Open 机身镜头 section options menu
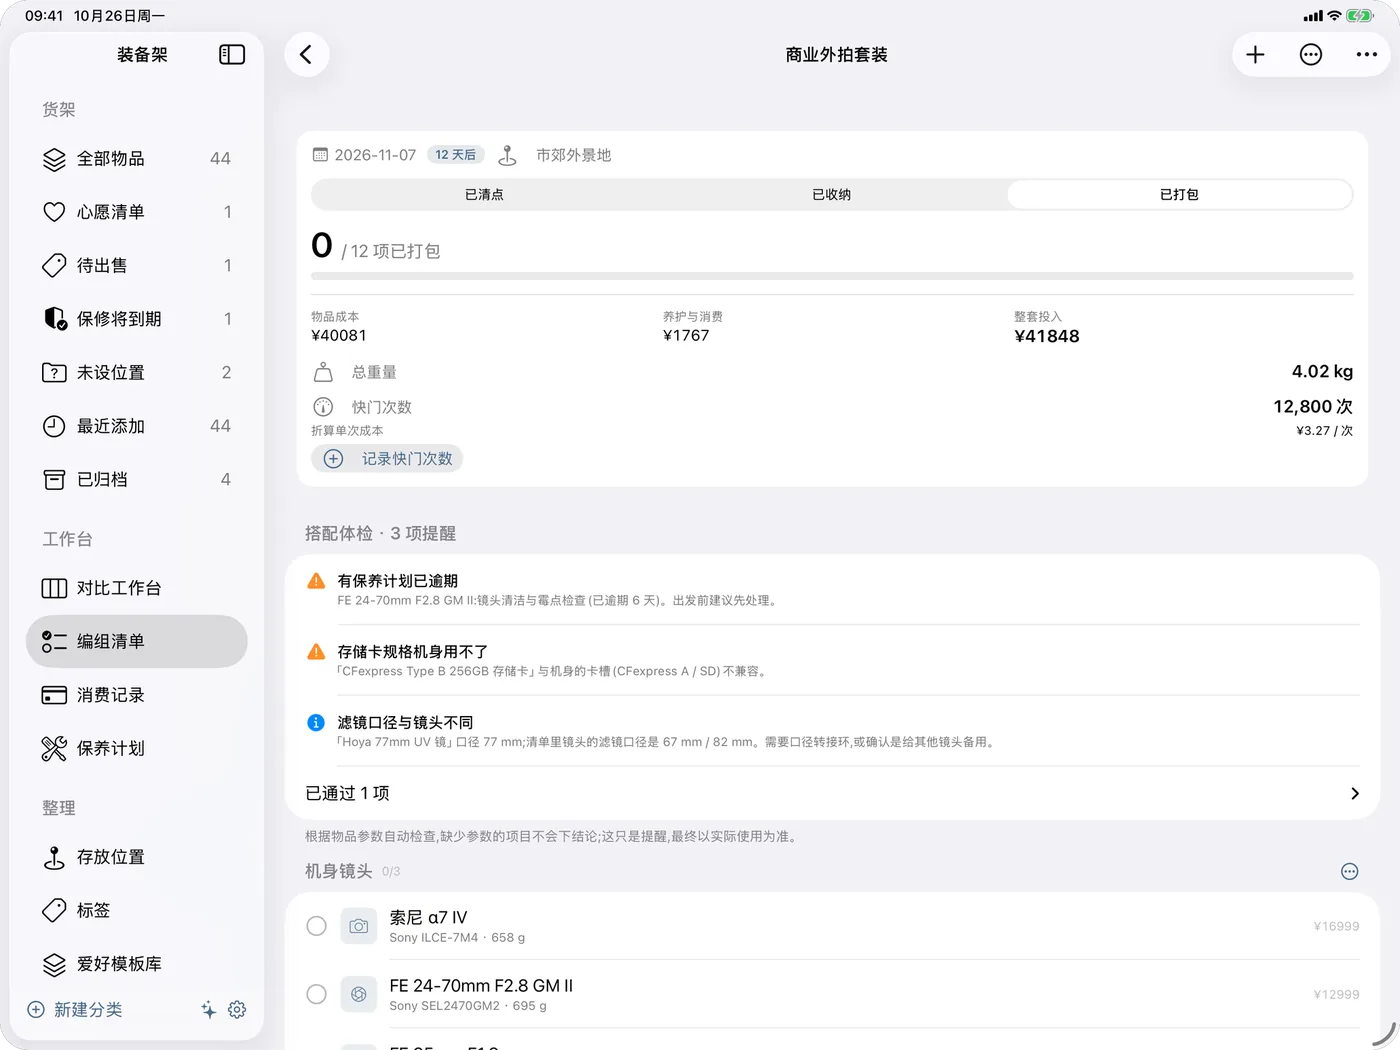Image resolution: width=1400 pixels, height=1050 pixels. 1349,872
